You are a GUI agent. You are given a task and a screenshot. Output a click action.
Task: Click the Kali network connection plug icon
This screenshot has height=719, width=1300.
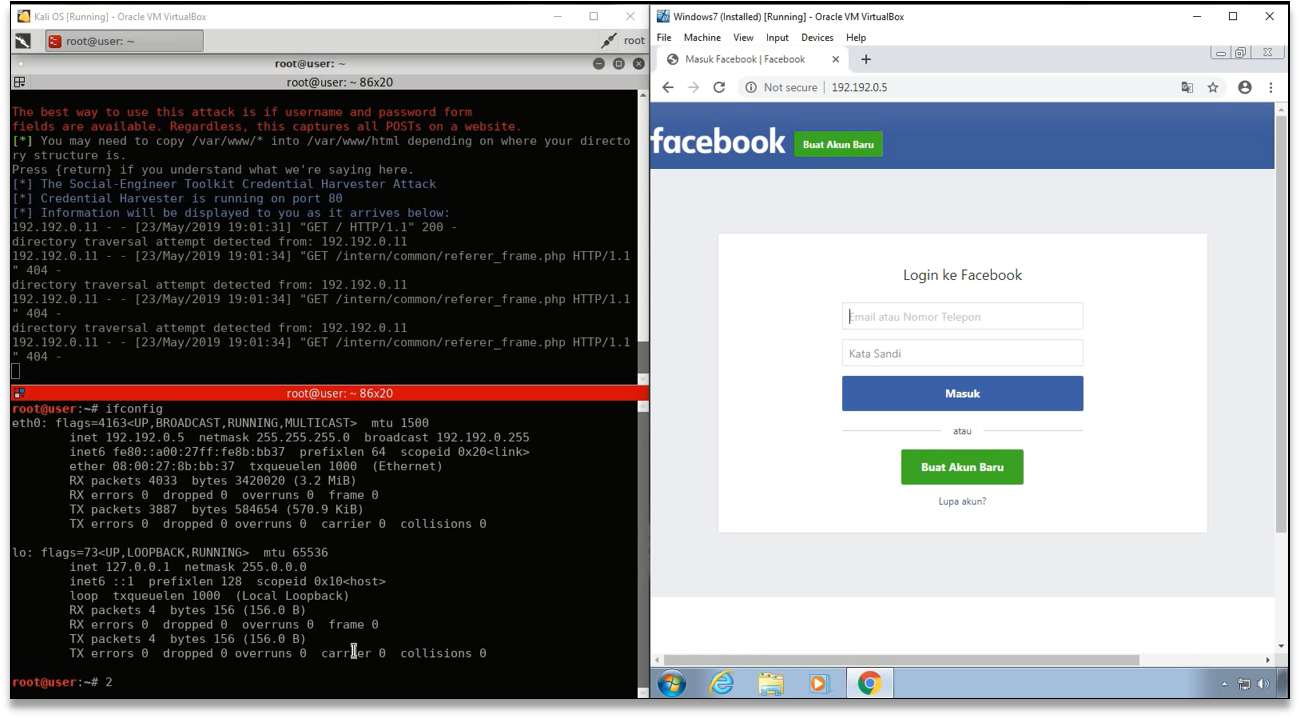(609, 41)
